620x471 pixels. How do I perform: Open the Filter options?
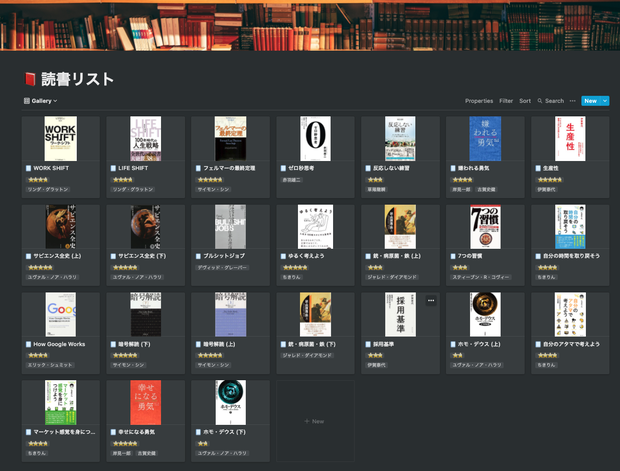(x=506, y=101)
